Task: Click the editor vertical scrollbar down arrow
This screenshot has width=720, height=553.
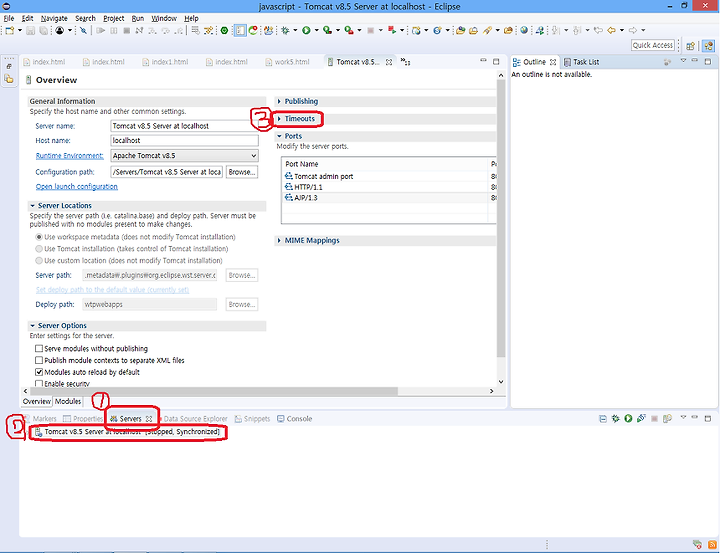Action: point(501,382)
